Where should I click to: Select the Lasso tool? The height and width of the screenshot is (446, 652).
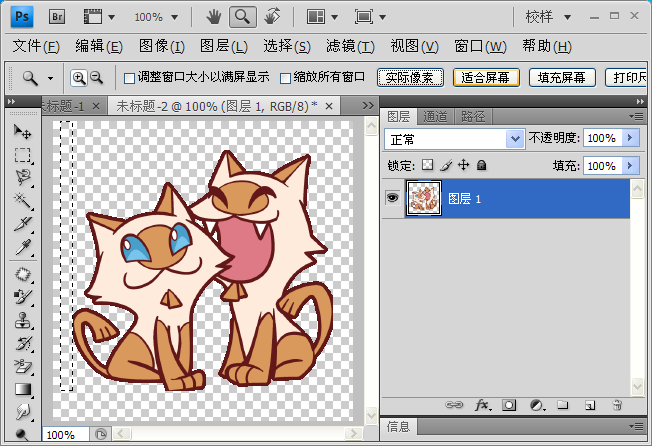coord(22,177)
